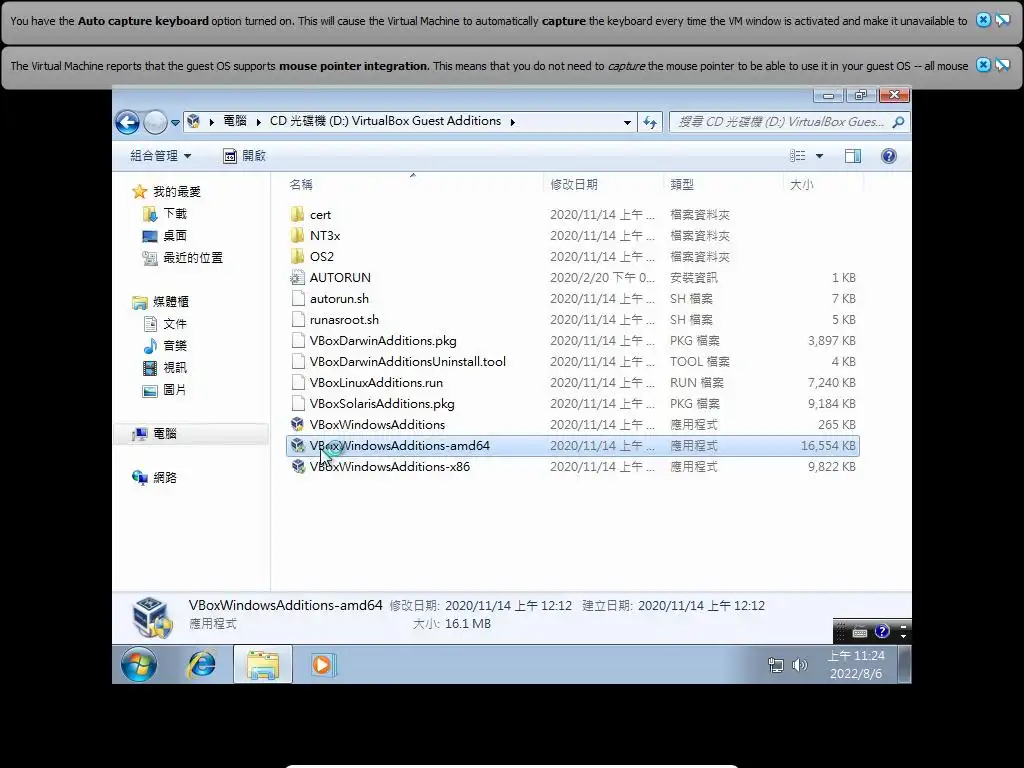Image resolution: width=1024 pixels, height=768 pixels.
Task: Click the VBoxWindowsAdditions-x86 application icon
Action: [298, 466]
